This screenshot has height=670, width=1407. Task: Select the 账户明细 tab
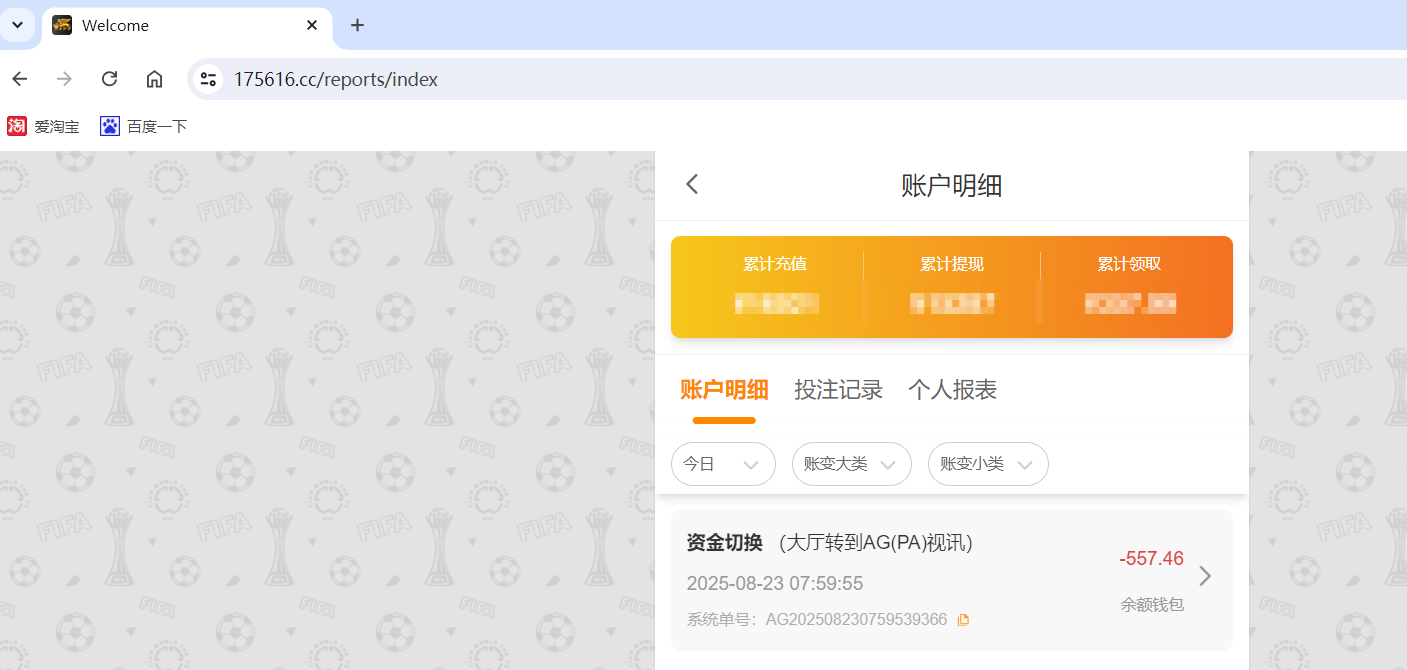coord(725,390)
